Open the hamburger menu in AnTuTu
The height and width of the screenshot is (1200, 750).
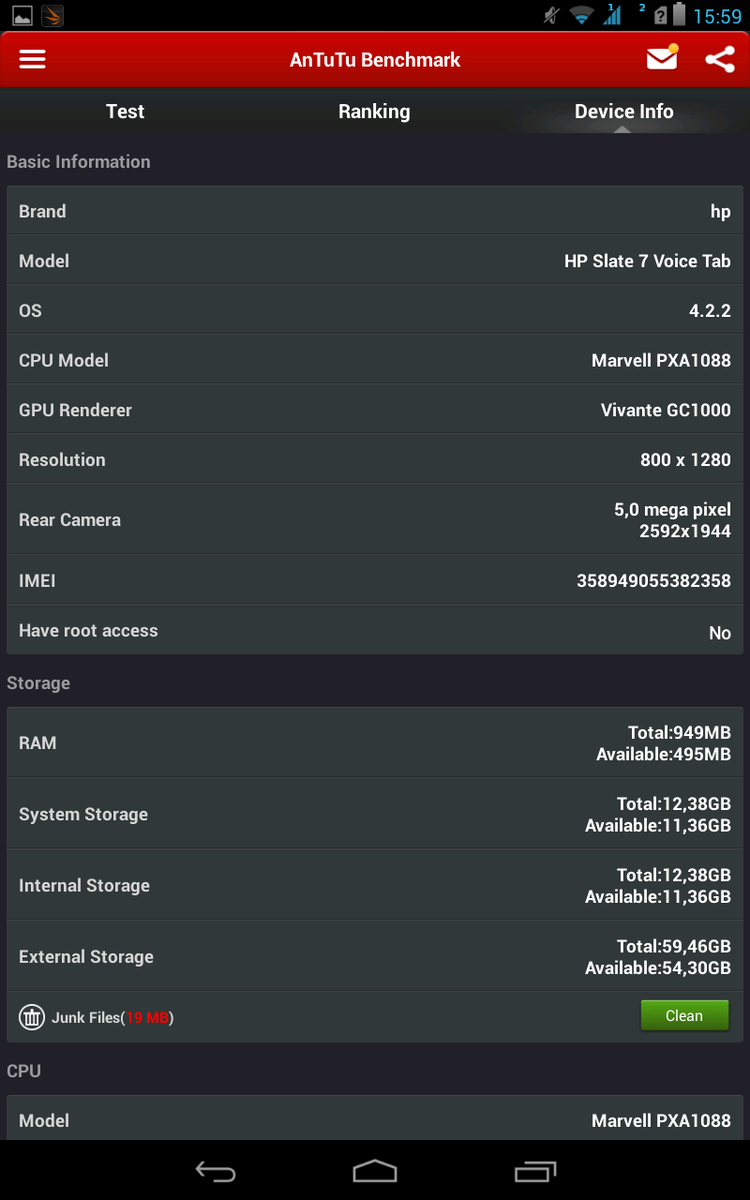(33, 59)
